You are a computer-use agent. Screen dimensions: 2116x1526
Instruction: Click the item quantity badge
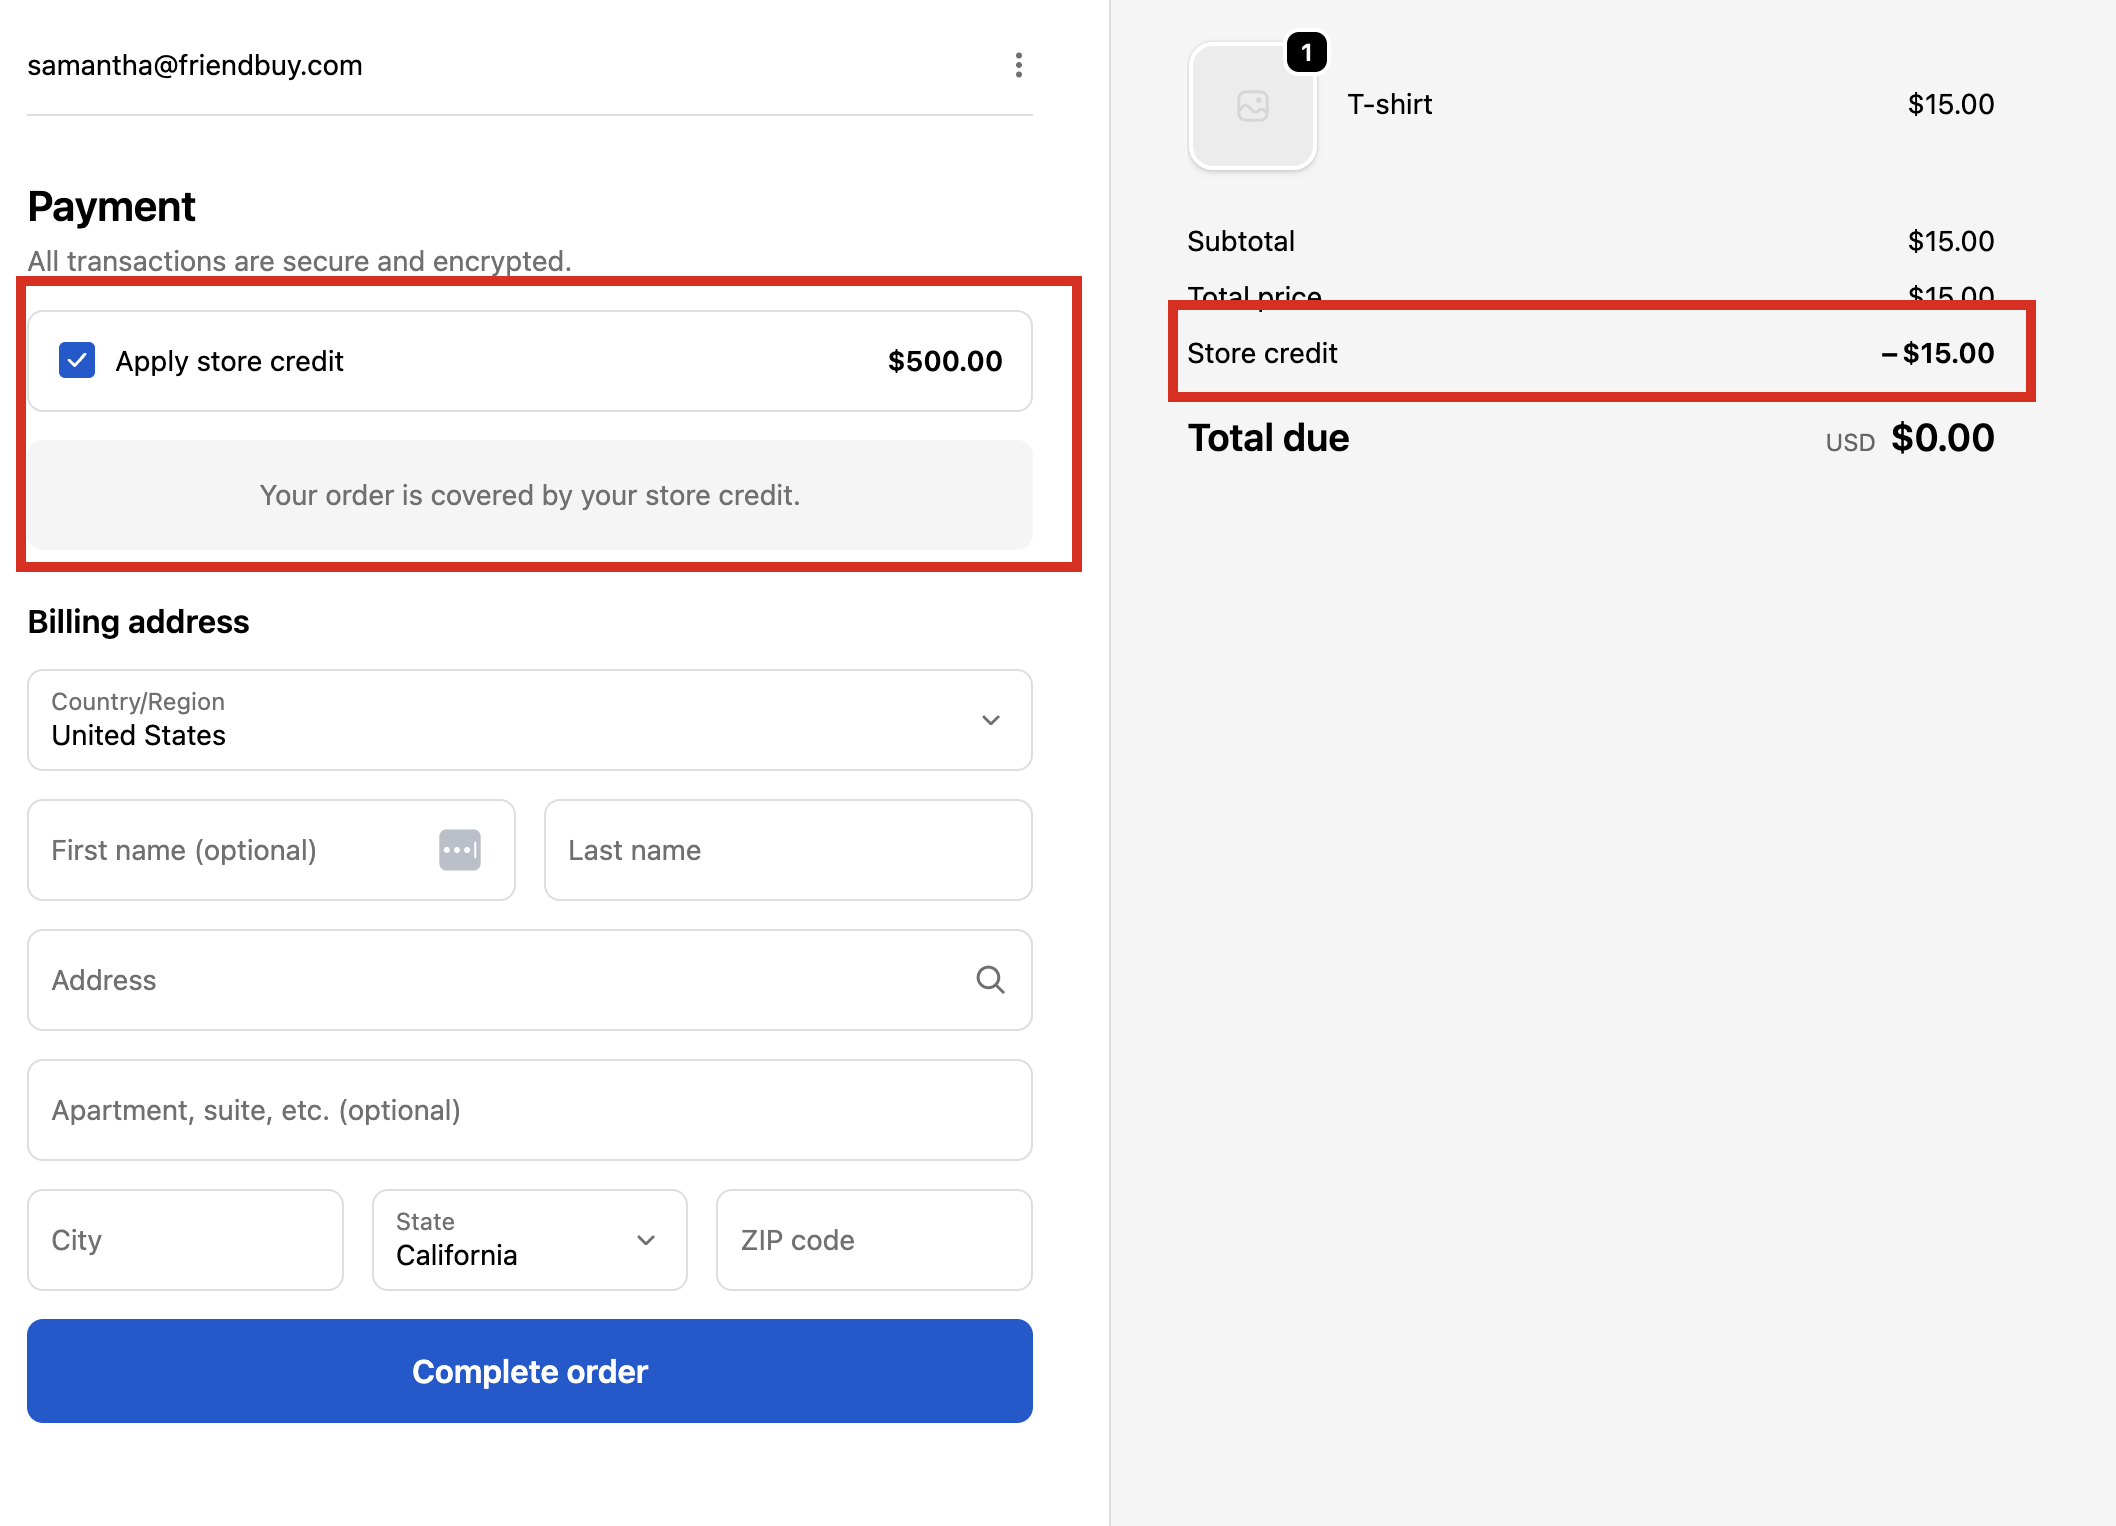click(x=1306, y=52)
